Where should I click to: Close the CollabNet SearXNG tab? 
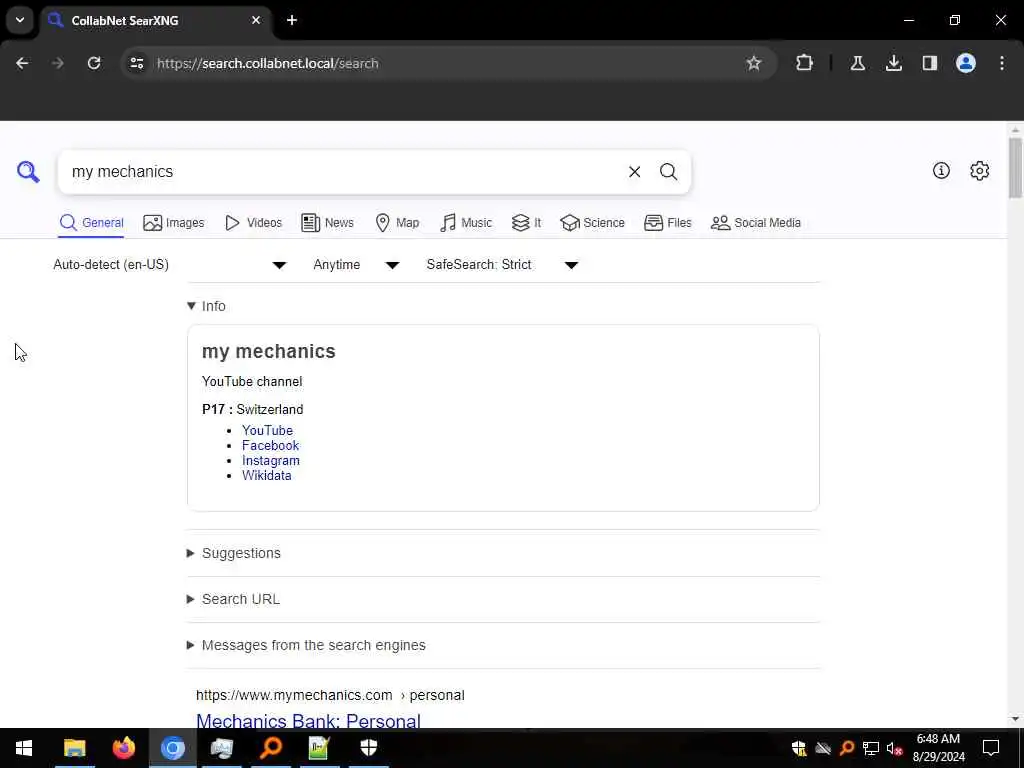click(x=256, y=20)
